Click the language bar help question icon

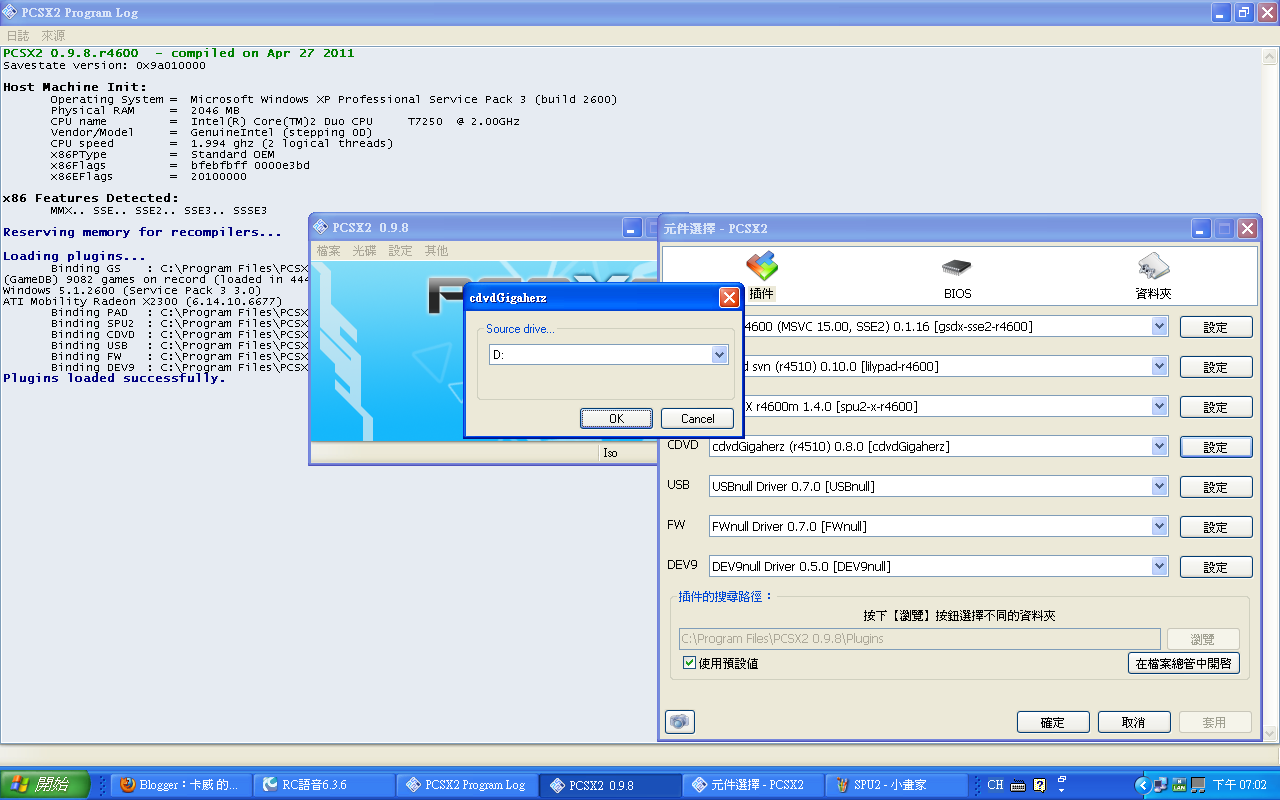point(1040,785)
